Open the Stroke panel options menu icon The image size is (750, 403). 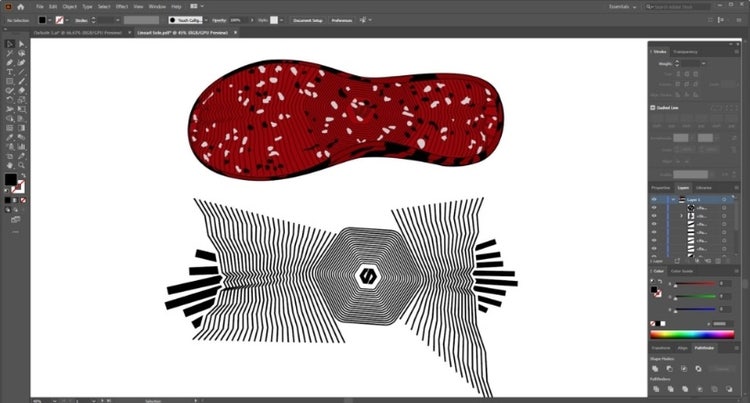tap(737, 52)
